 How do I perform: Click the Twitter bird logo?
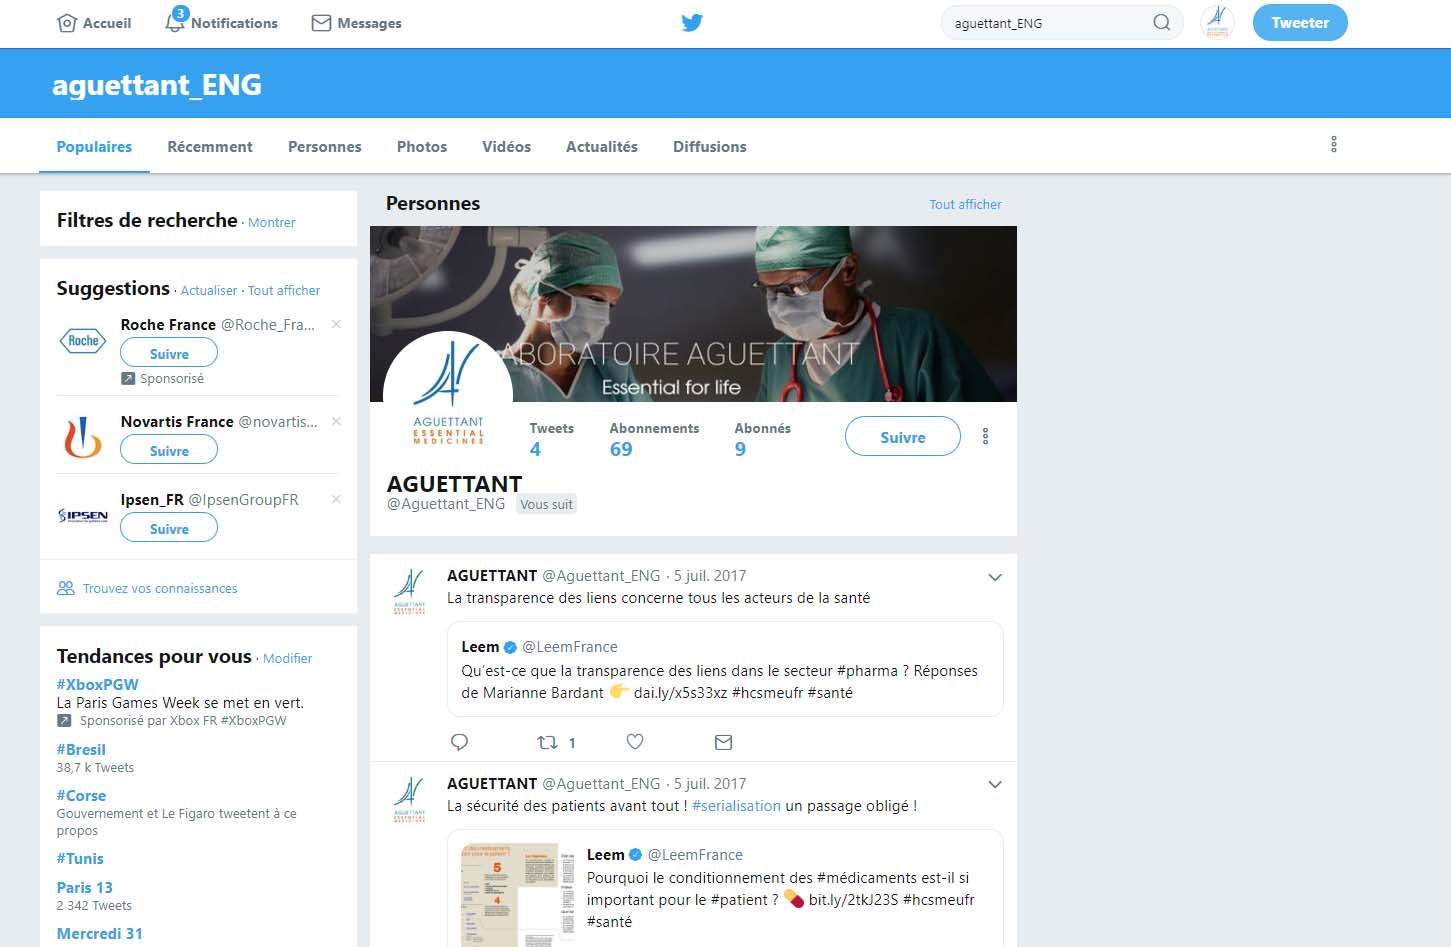point(692,23)
